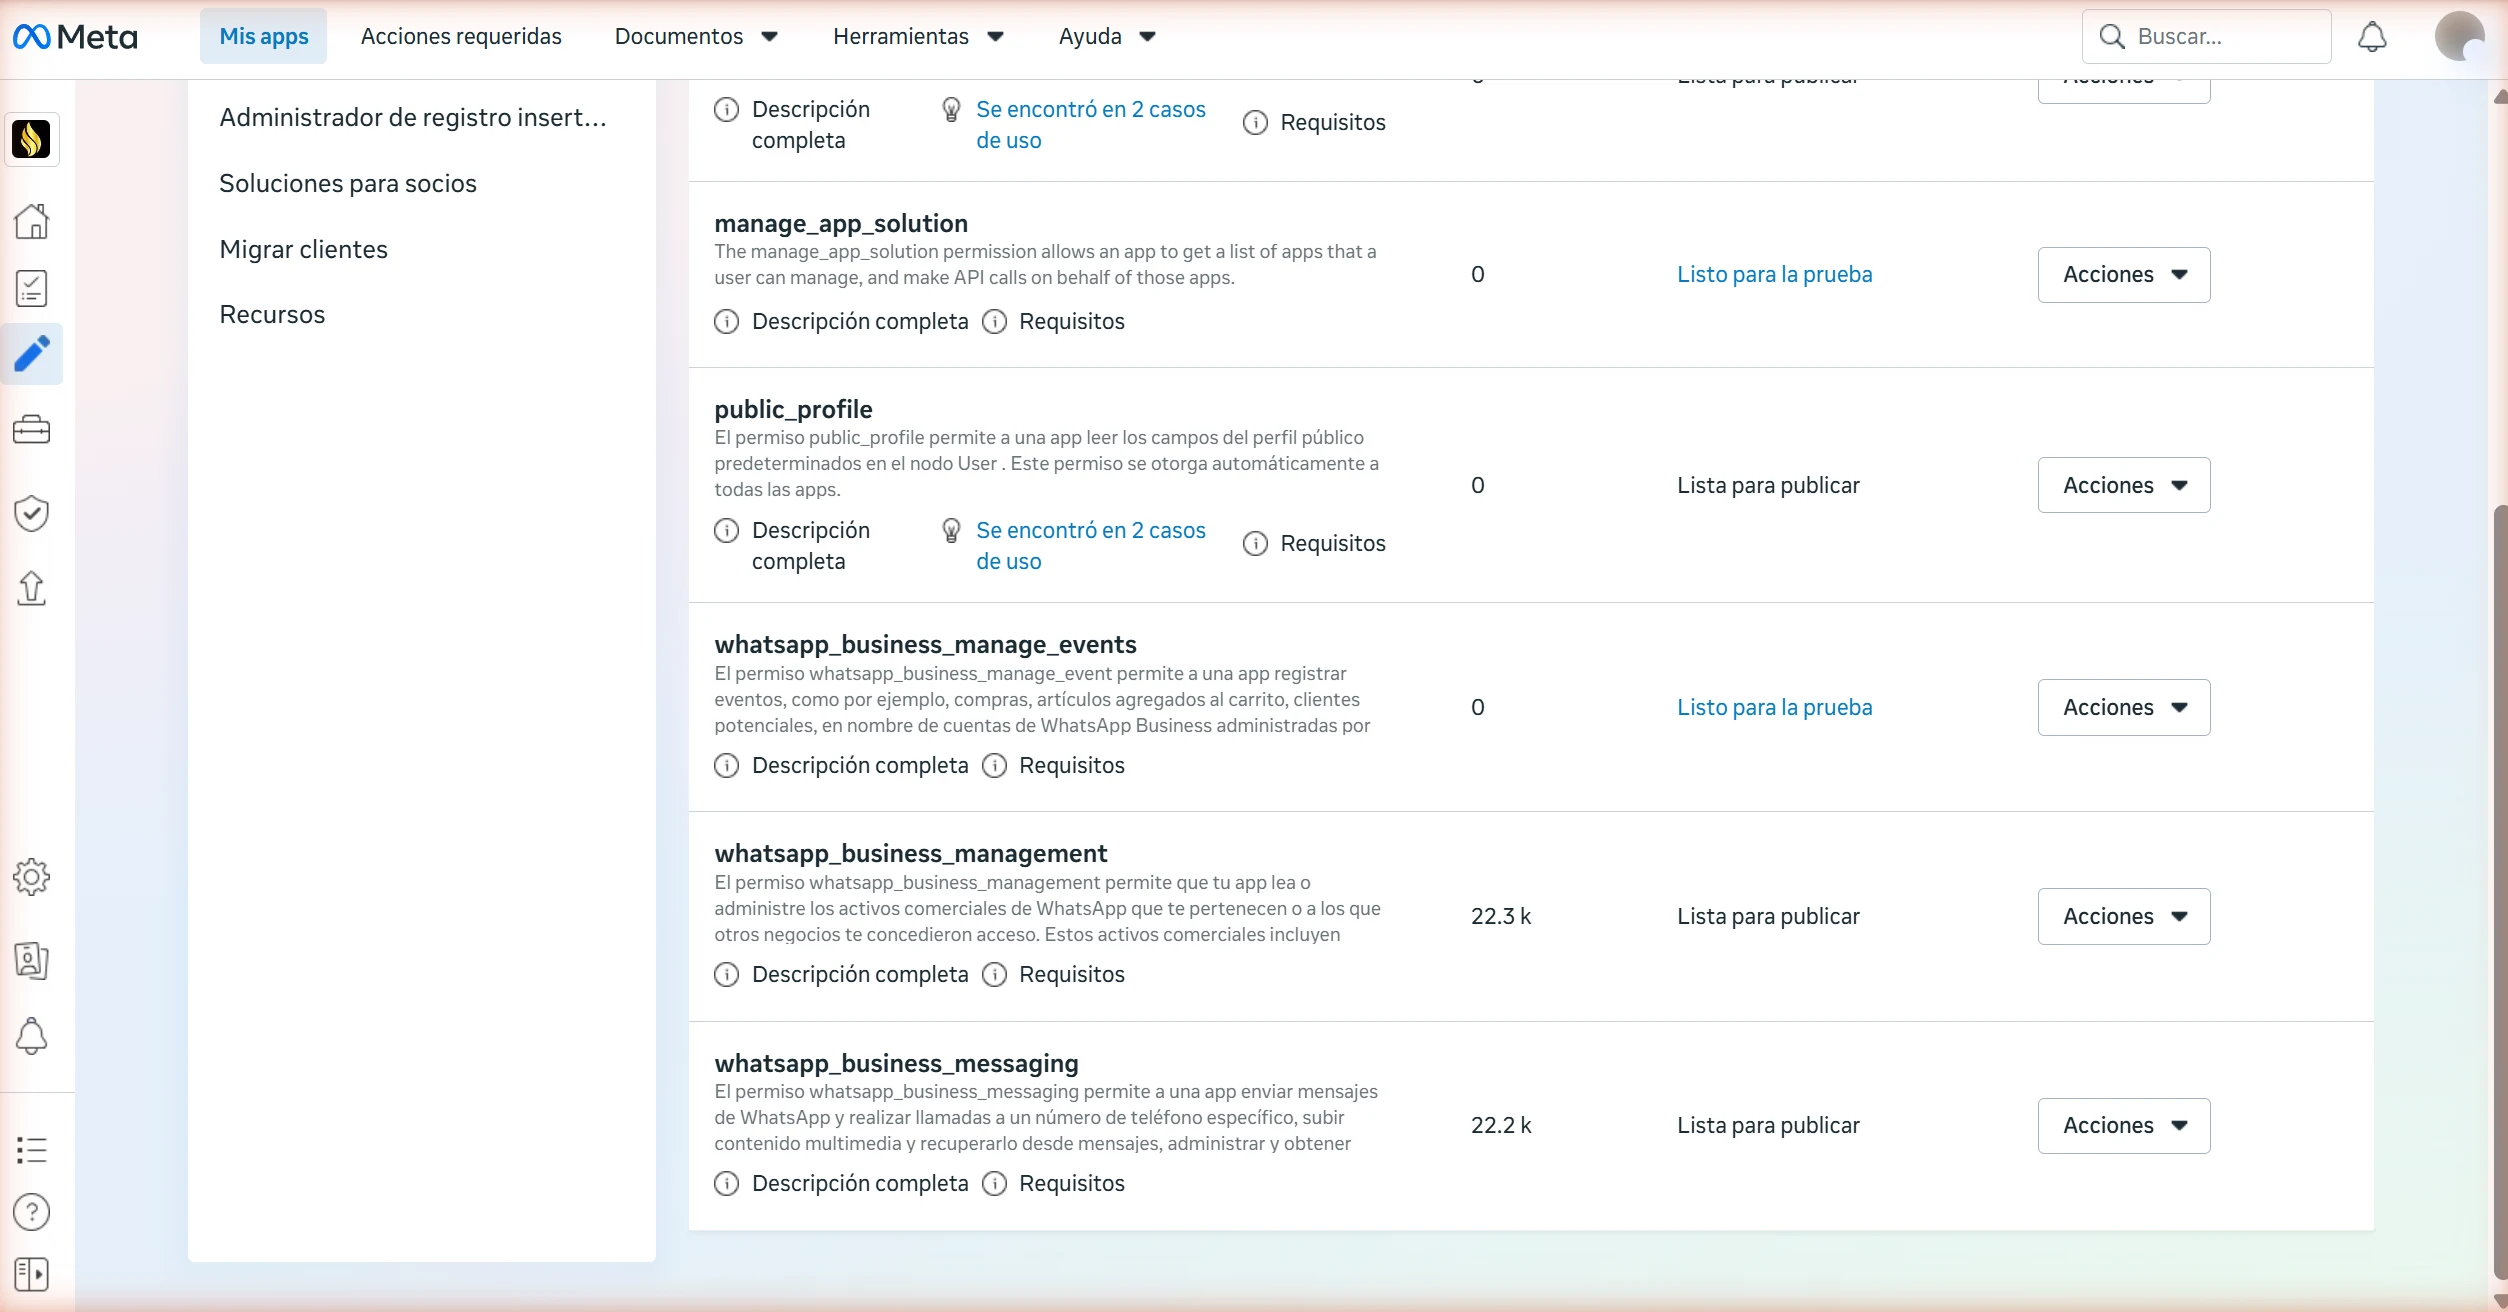
Task: Click the public_profile permission title
Action: tap(793, 409)
